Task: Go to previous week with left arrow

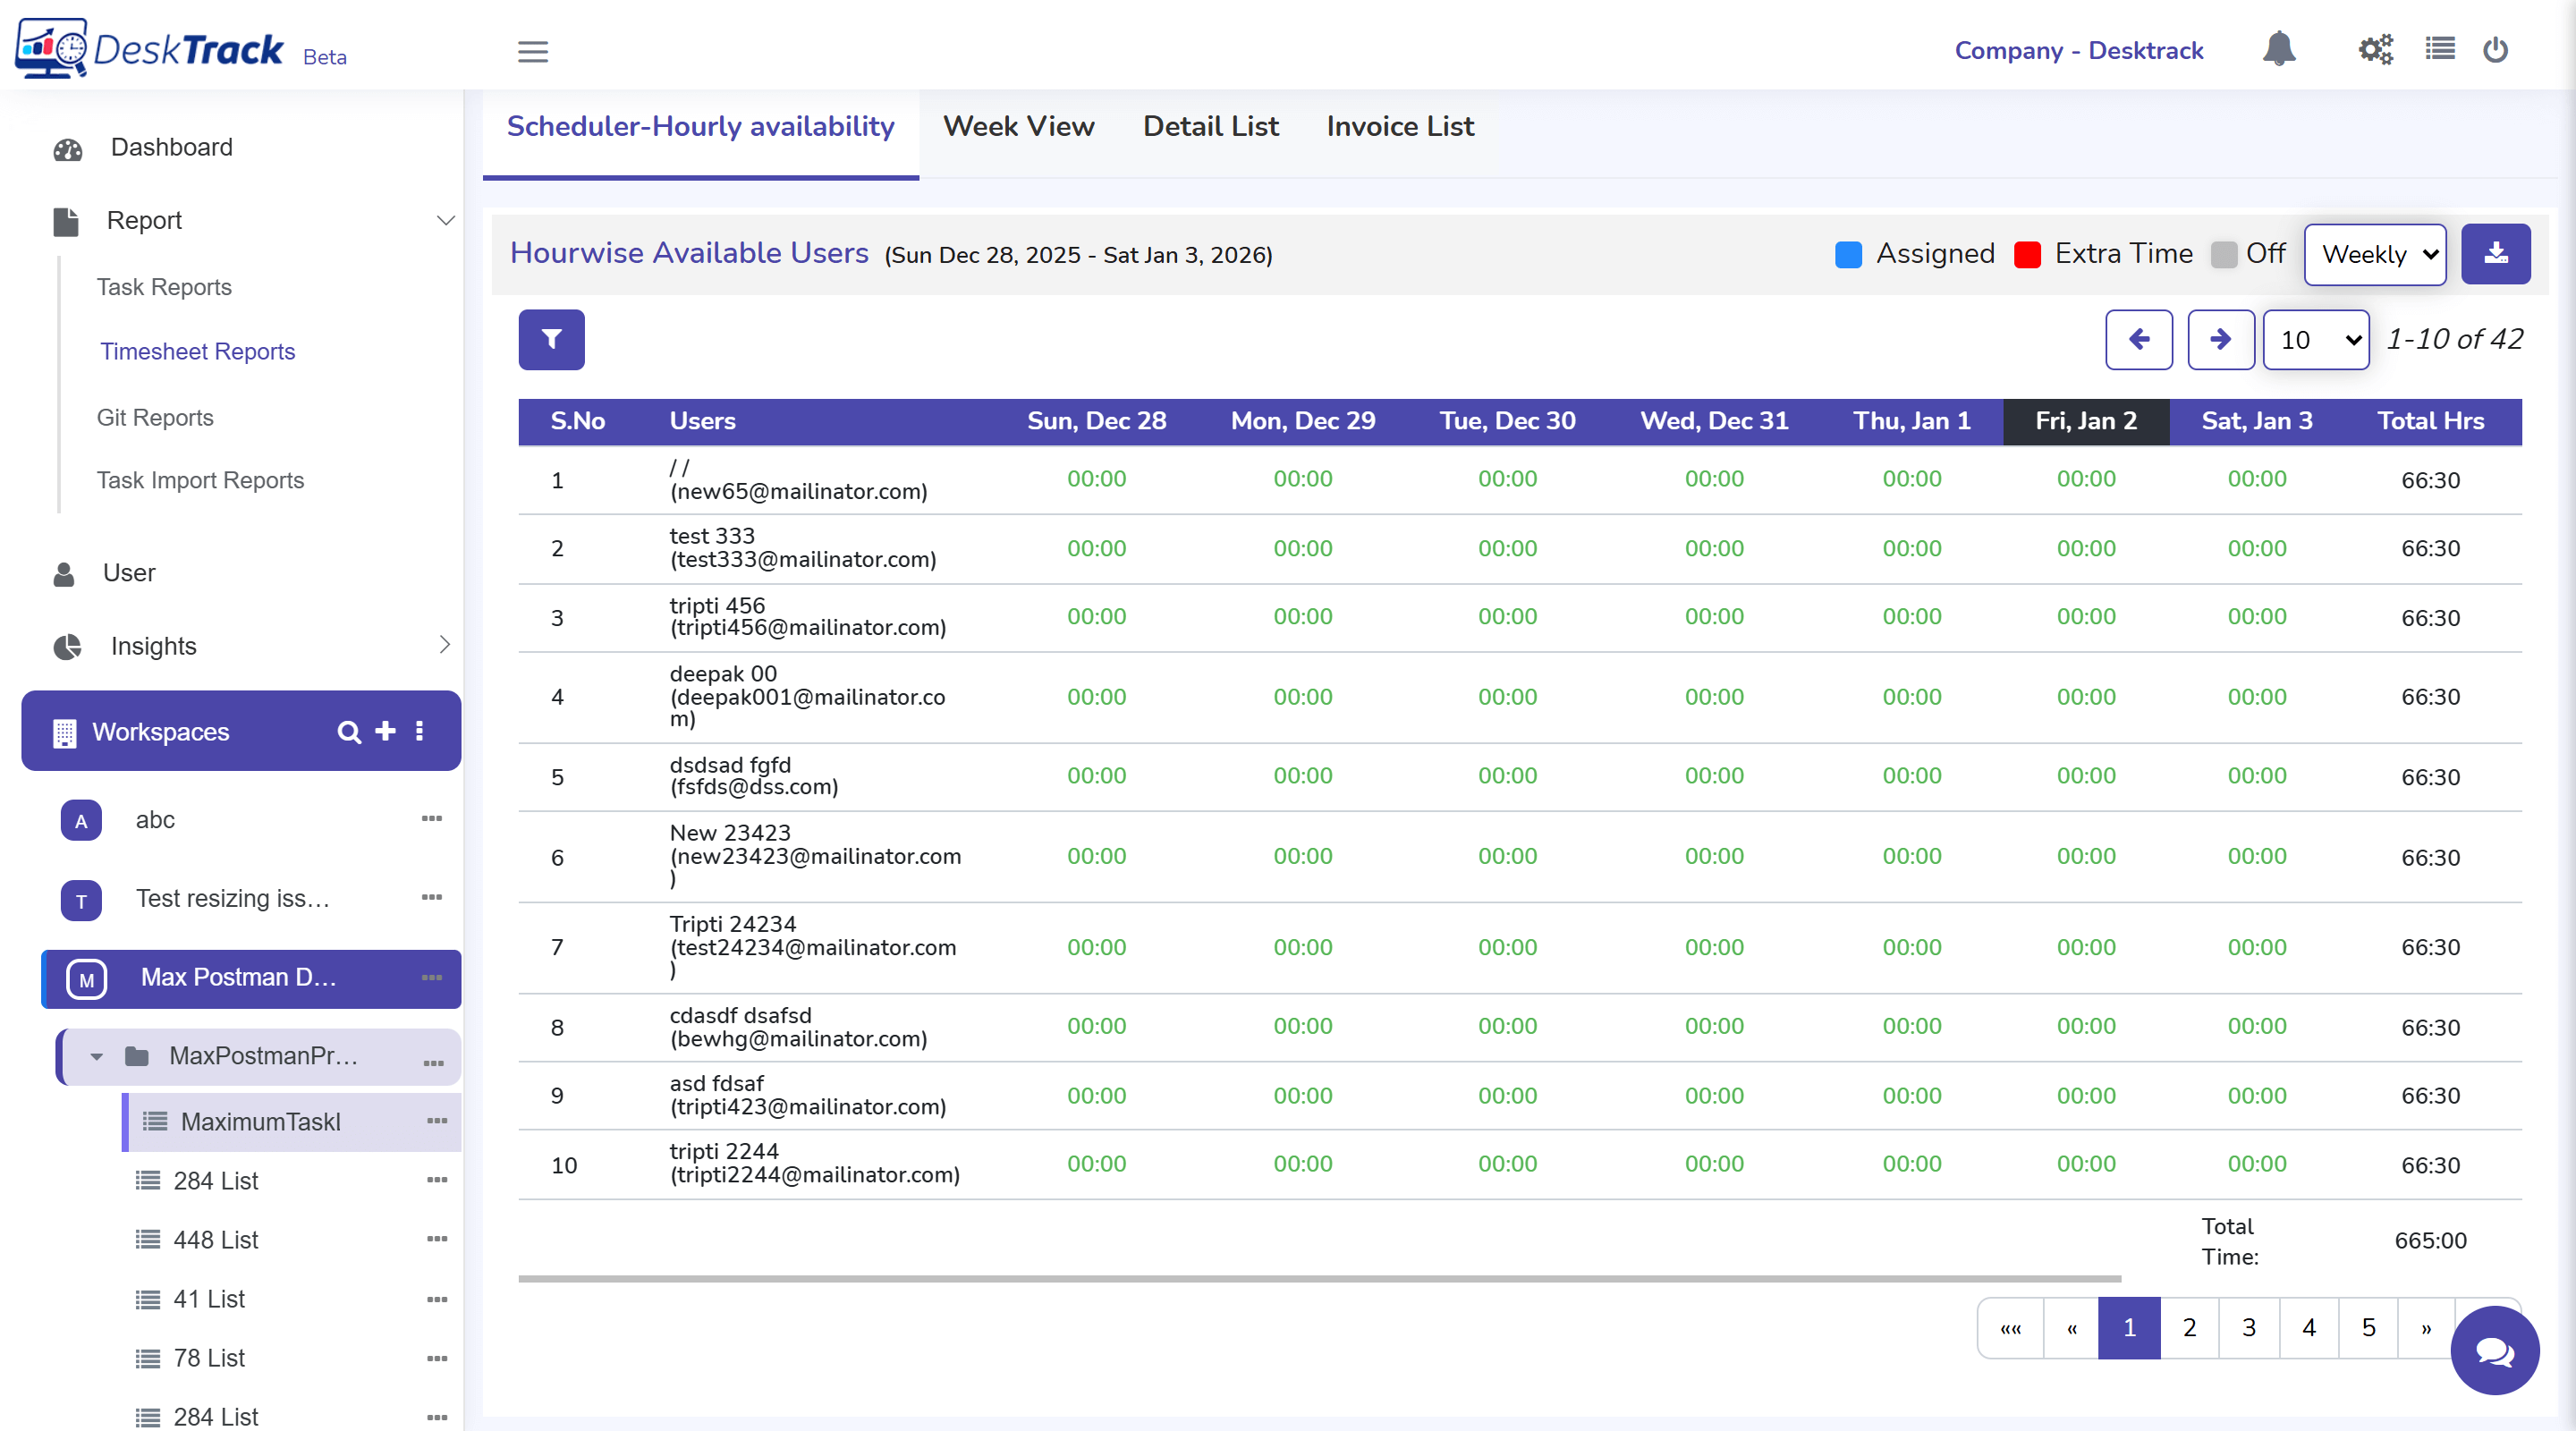Action: pyautogui.click(x=2138, y=340)
